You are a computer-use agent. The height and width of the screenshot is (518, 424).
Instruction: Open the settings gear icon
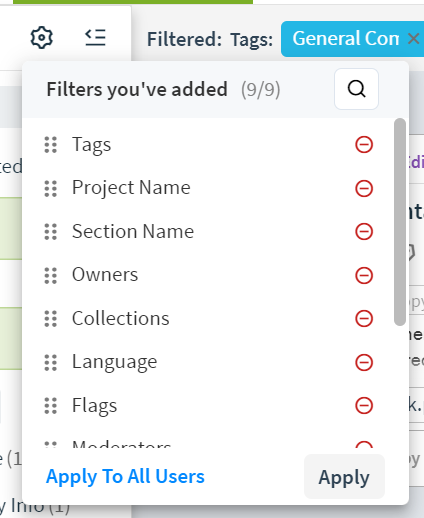point(42,38)
